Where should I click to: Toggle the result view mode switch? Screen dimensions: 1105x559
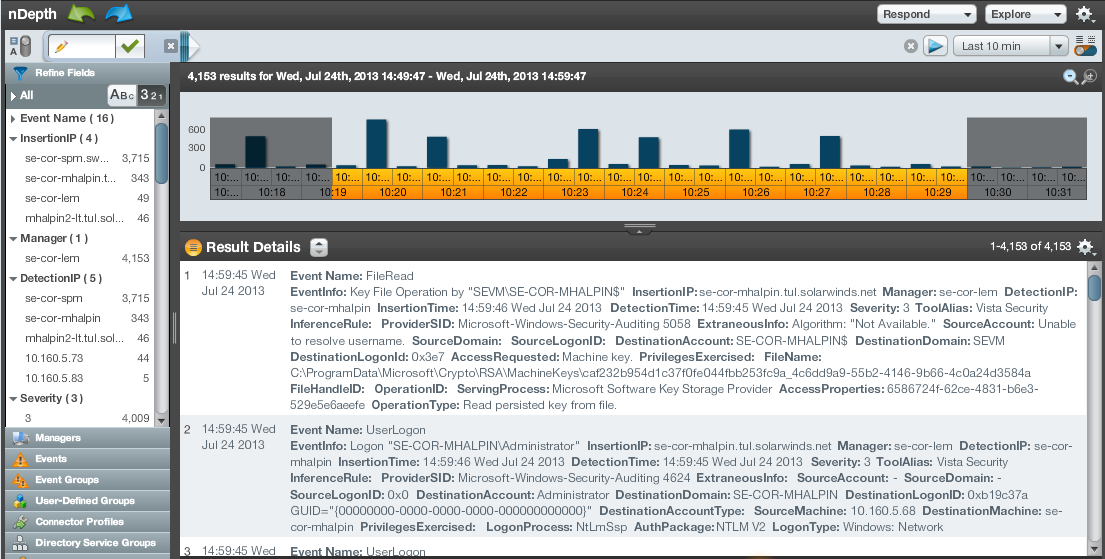[1085, 47]
